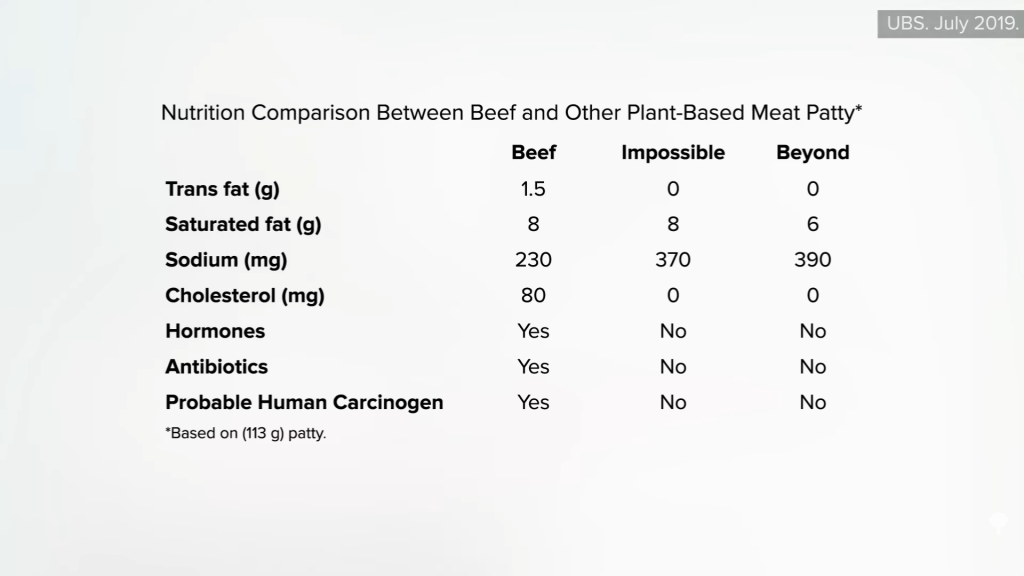Click the Beef sodium value 230
Image resolution: width=1024 pixels, height=576 pixels.
[x=533, y=260]
